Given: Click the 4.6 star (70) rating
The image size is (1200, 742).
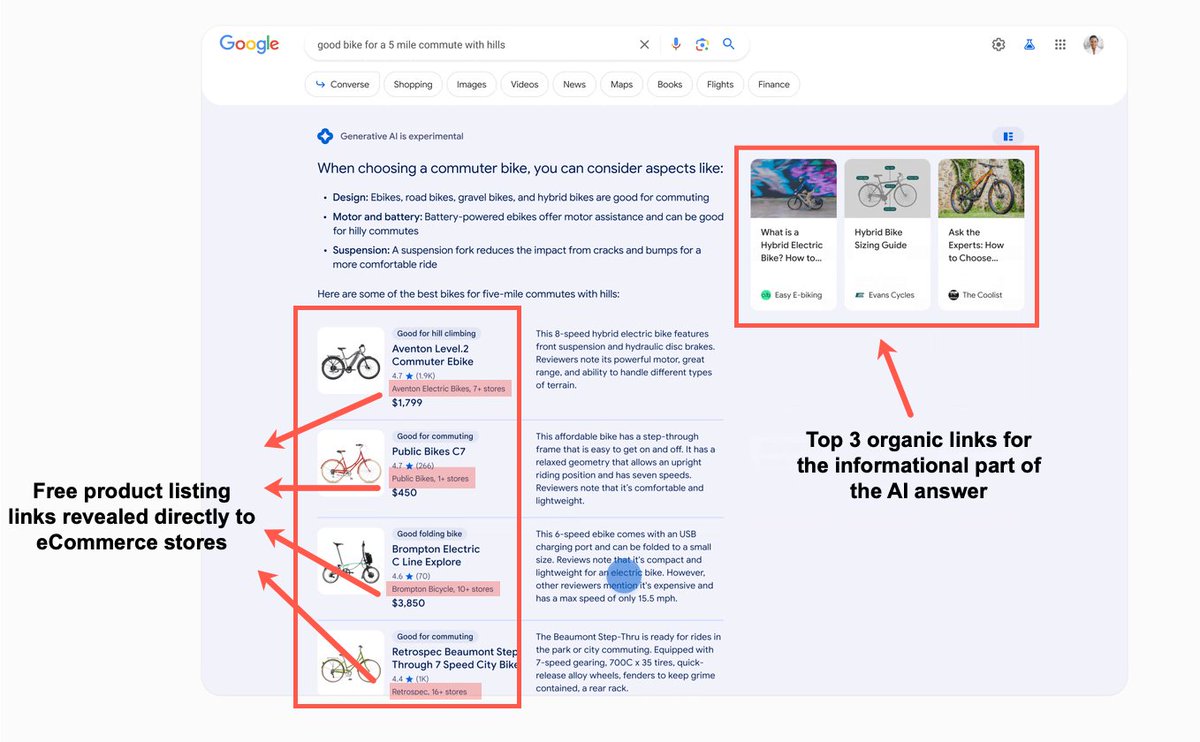Looking at the screenshot, I should click(411, 576).
